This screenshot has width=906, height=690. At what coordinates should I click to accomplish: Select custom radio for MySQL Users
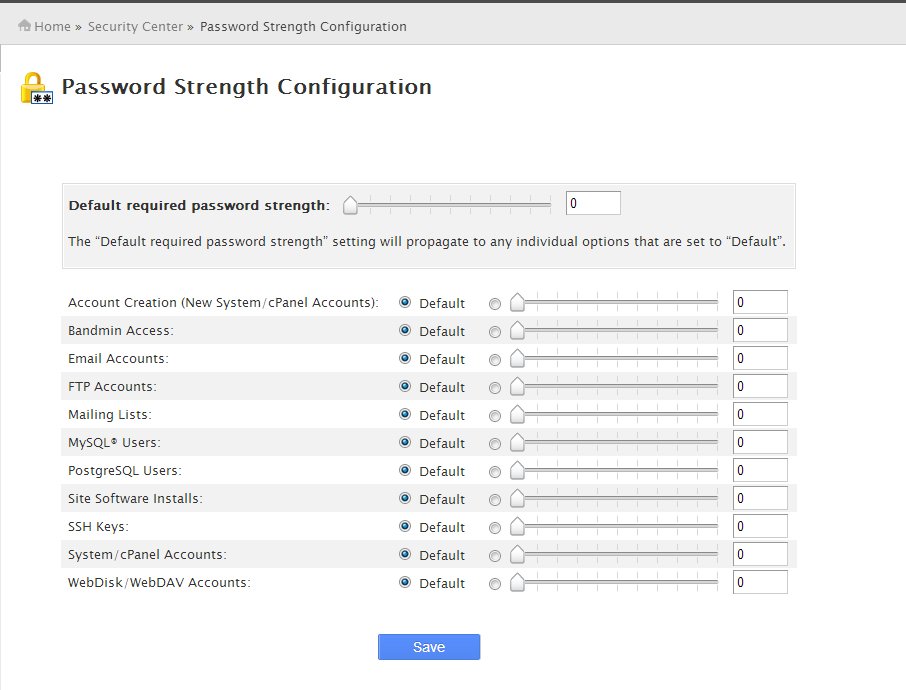pos(495,444)
